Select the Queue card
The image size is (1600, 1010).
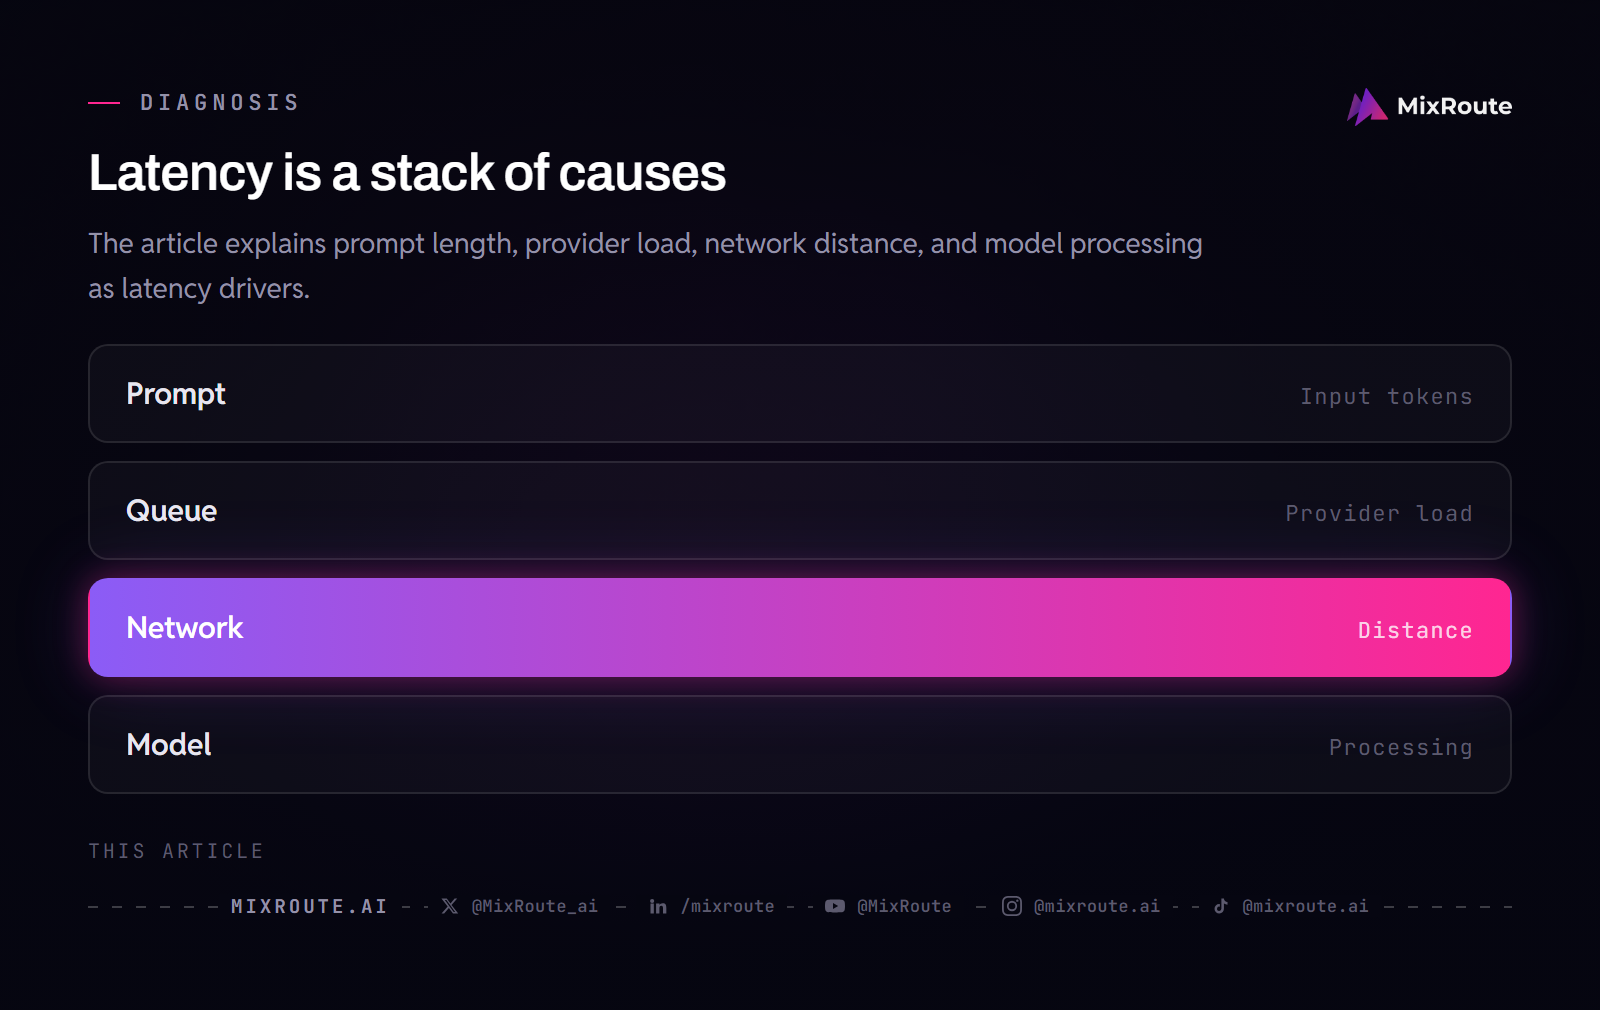pyautogui.click(x=800, y=511)
